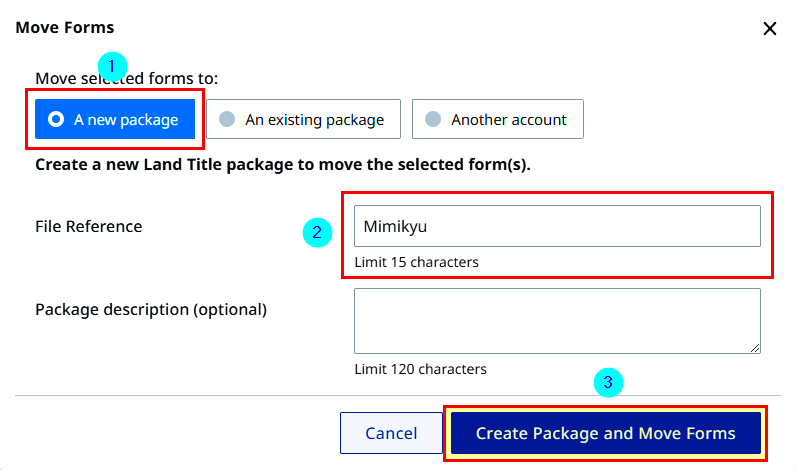Click the cyan step 2 marker
The height and width of the screenshot is (470, 796).
317,232
